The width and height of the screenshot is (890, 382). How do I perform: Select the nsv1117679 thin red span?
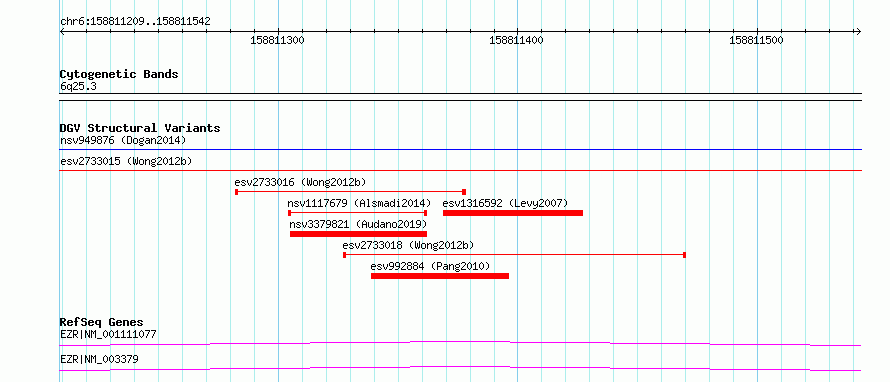[x=357, y=213]
